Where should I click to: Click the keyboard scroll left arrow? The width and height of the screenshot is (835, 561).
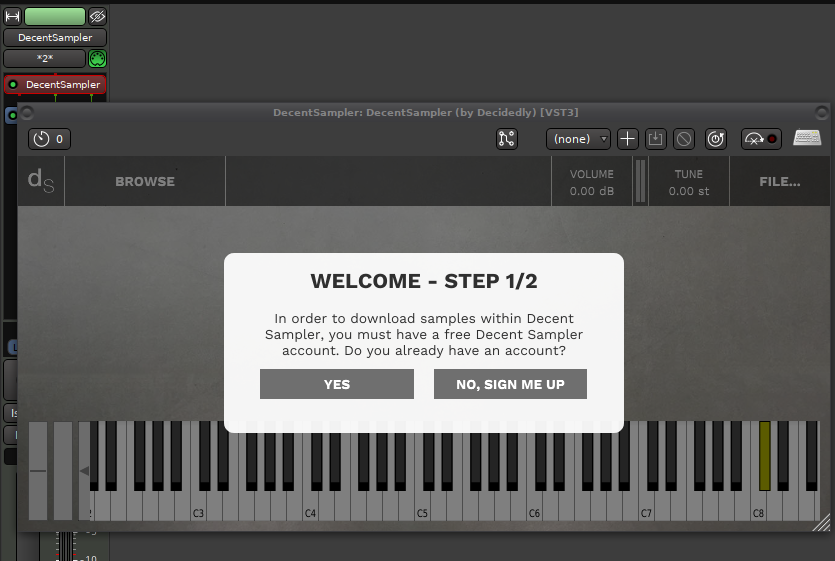point(84,471)
